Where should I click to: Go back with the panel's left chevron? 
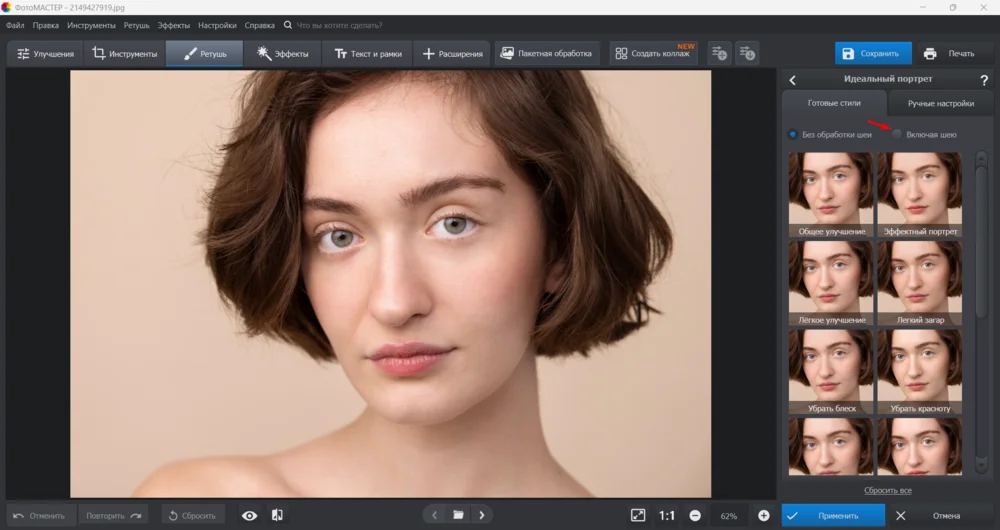tap(793, 80)
